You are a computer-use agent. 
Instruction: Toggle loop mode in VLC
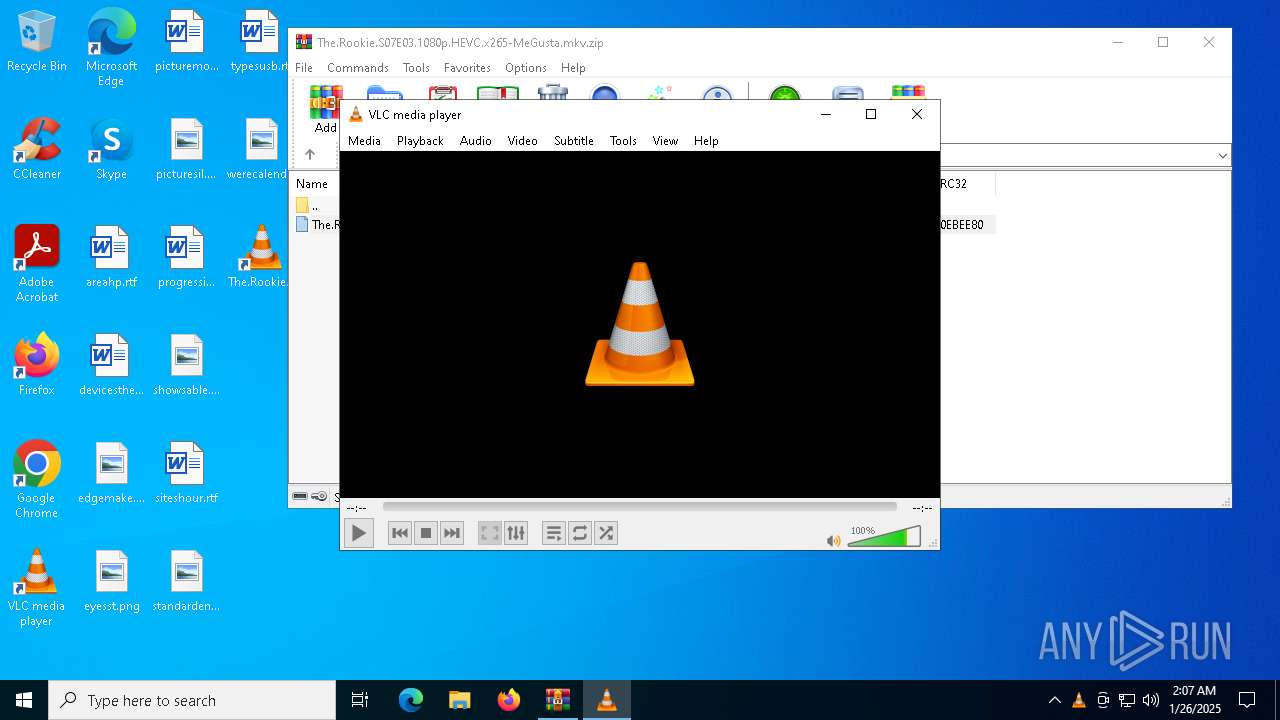pyautogui.click(x=580, y=533)
